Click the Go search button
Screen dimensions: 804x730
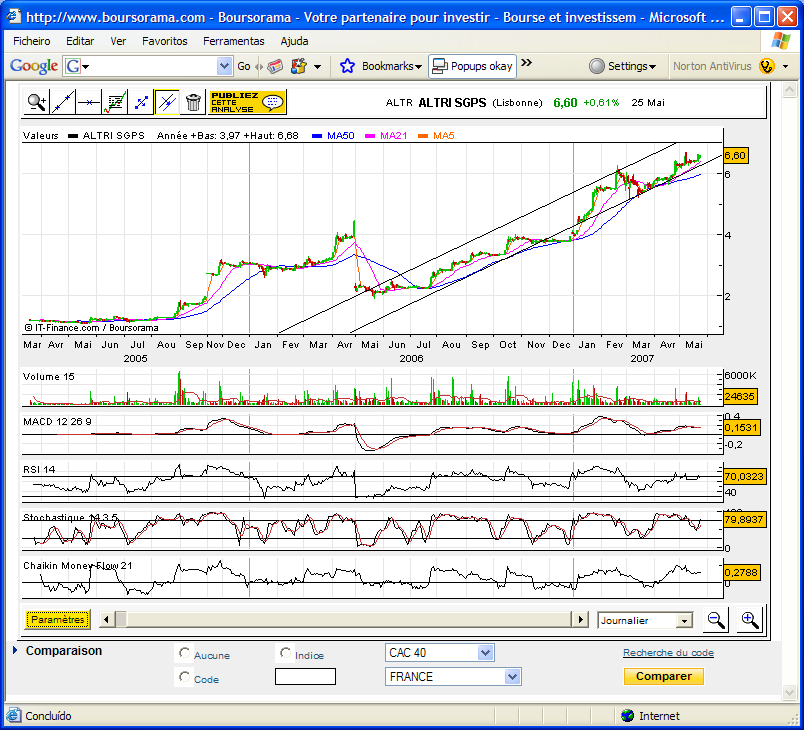(244, 66)
